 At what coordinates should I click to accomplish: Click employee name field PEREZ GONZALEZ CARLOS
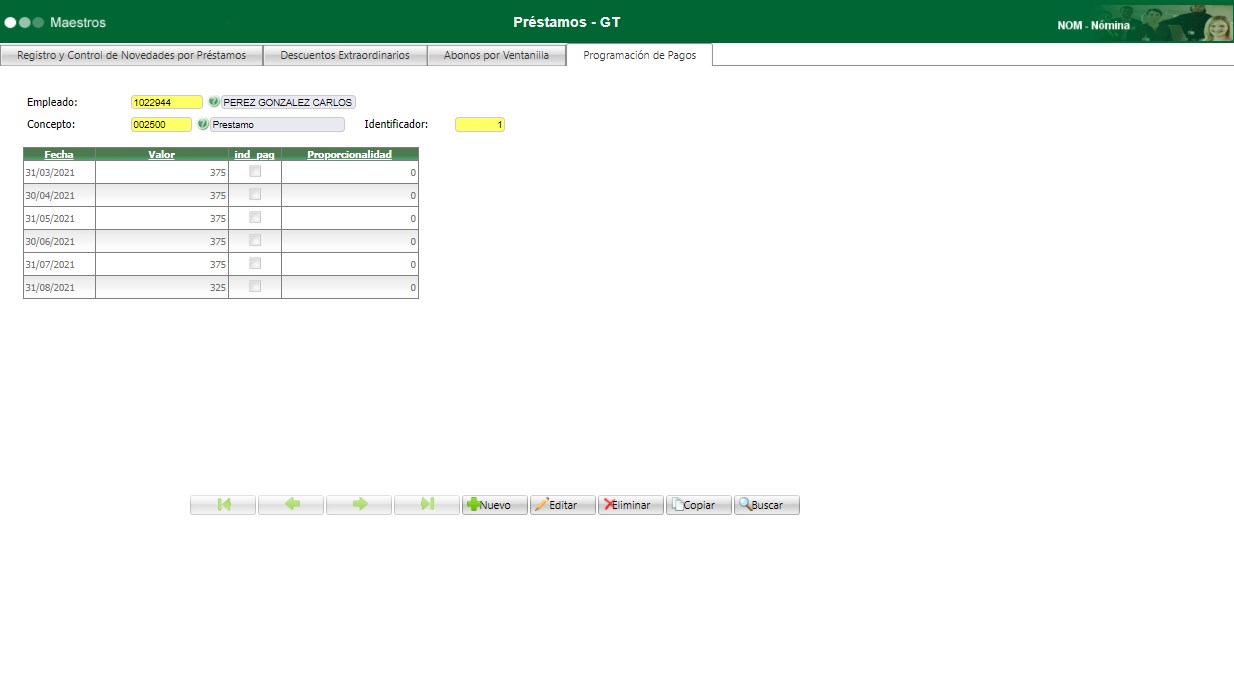point(288,102)
